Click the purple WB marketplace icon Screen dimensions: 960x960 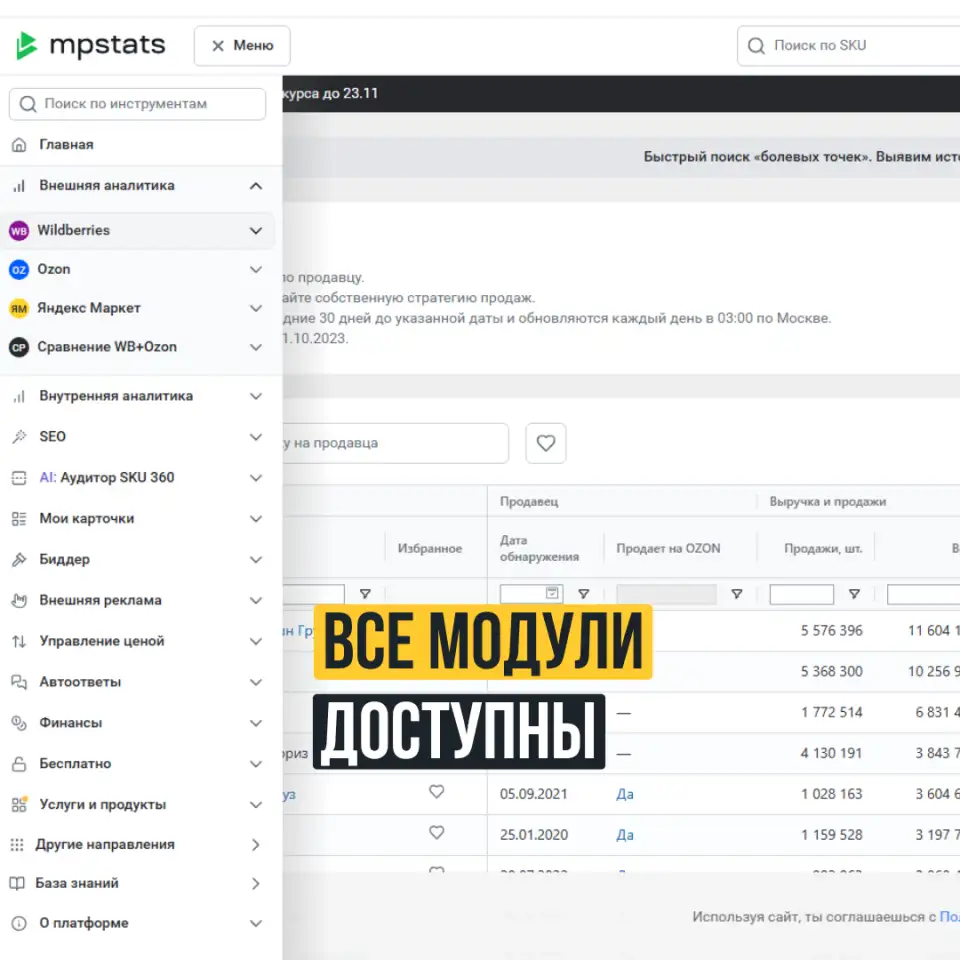[x=19, y=231]
